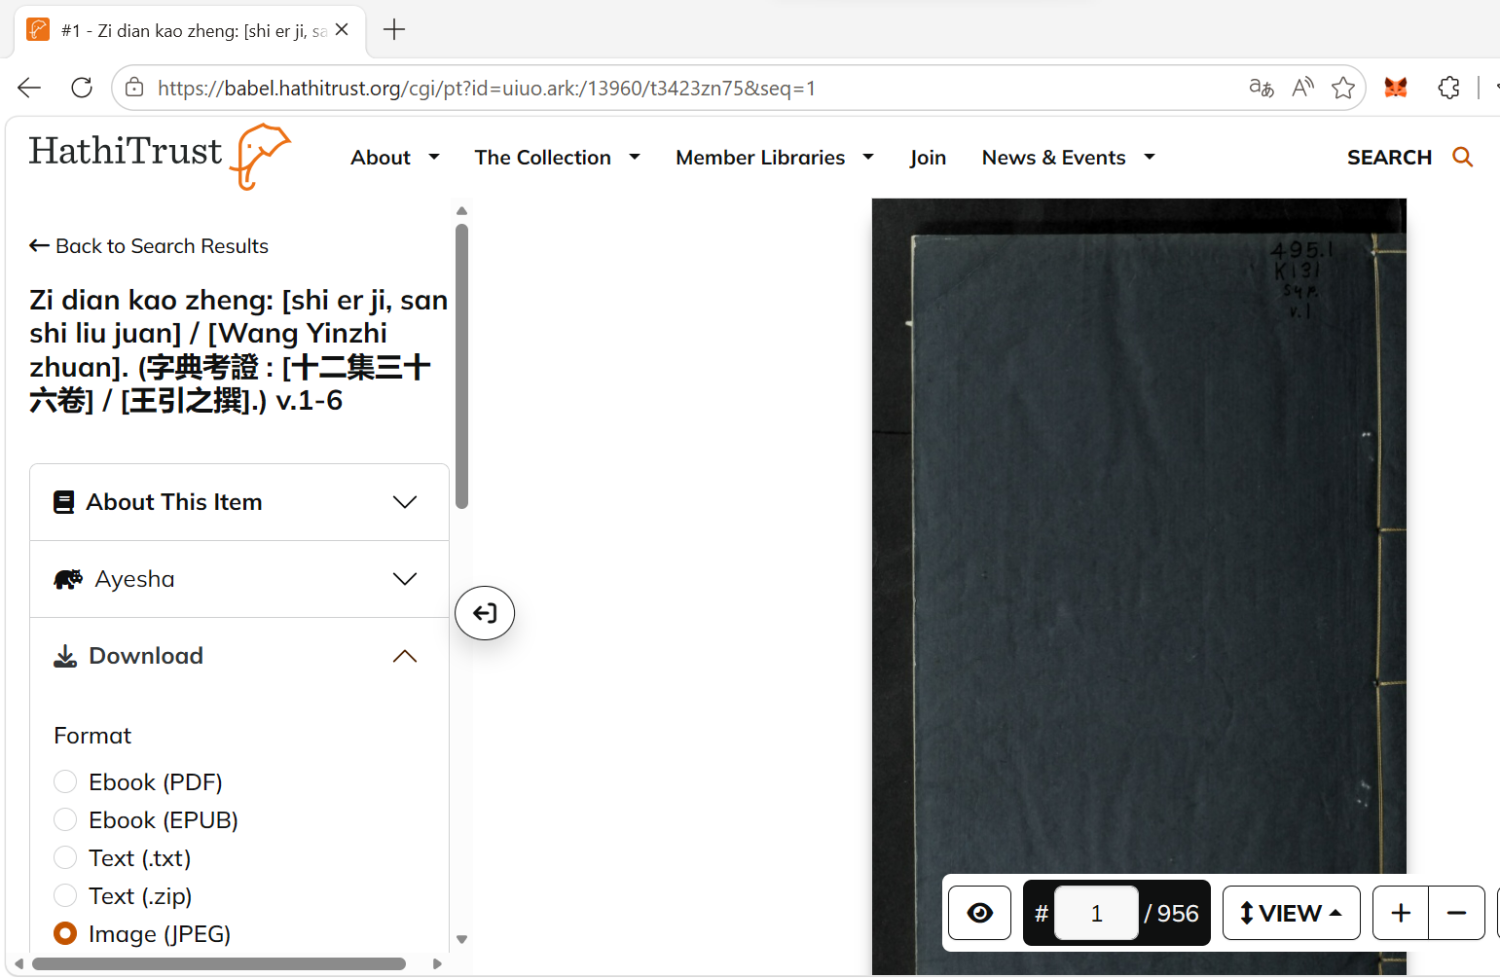Expand the About This Item section
Image resolution: width=1500 pixels, height=978 pixels.
point(239,502)
